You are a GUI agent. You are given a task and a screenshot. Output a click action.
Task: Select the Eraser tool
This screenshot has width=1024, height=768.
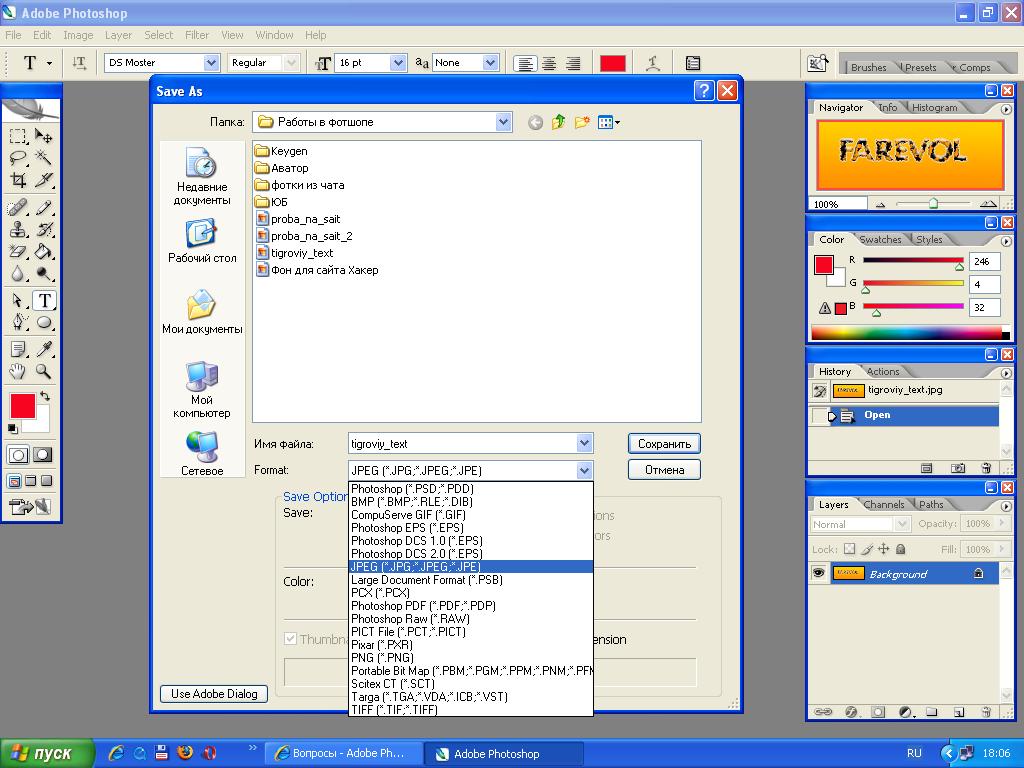point(18,251)
